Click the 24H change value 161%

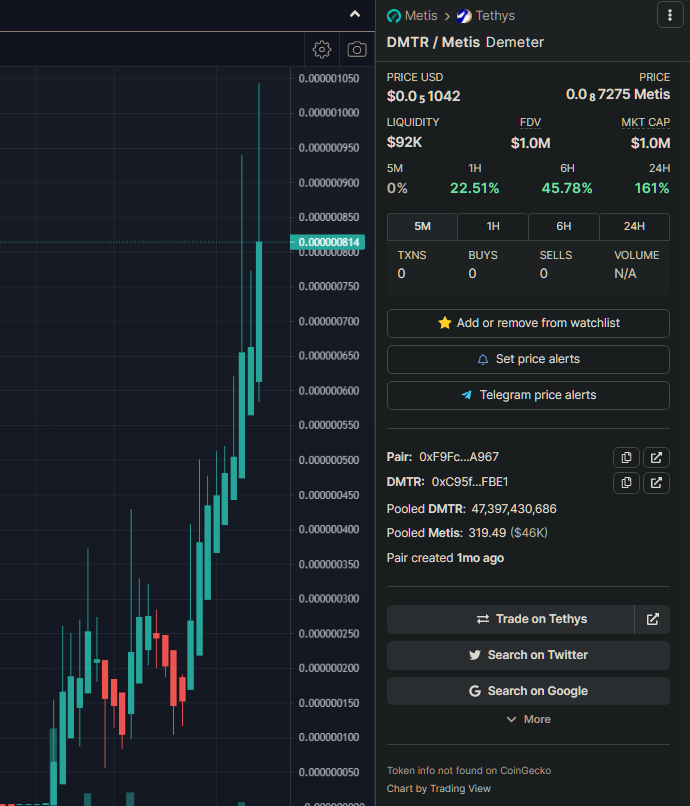click(x=652, y=188)
